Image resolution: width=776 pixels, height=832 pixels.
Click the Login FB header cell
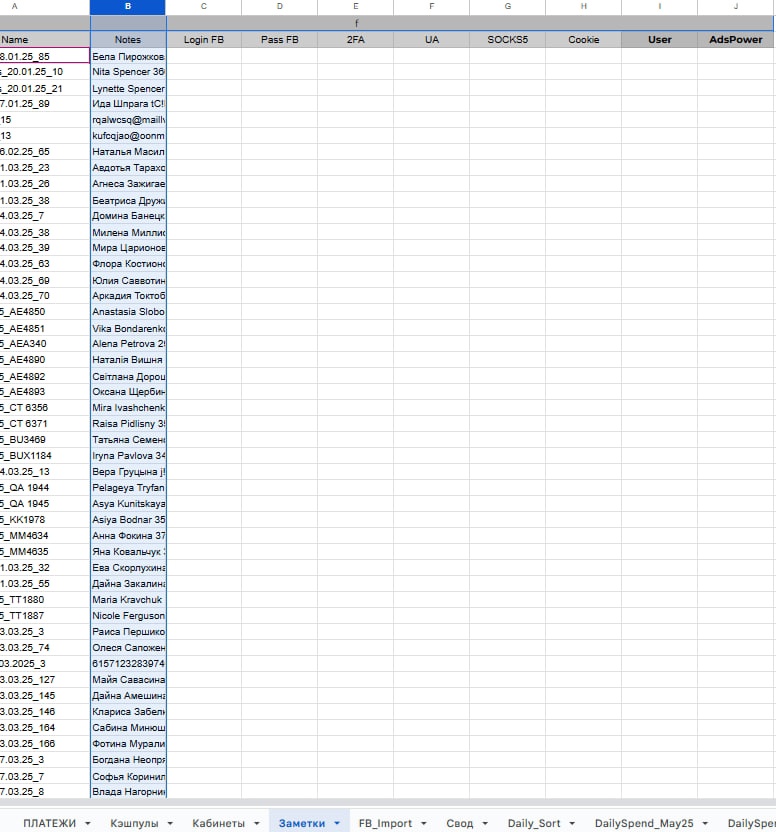[204, 40]
